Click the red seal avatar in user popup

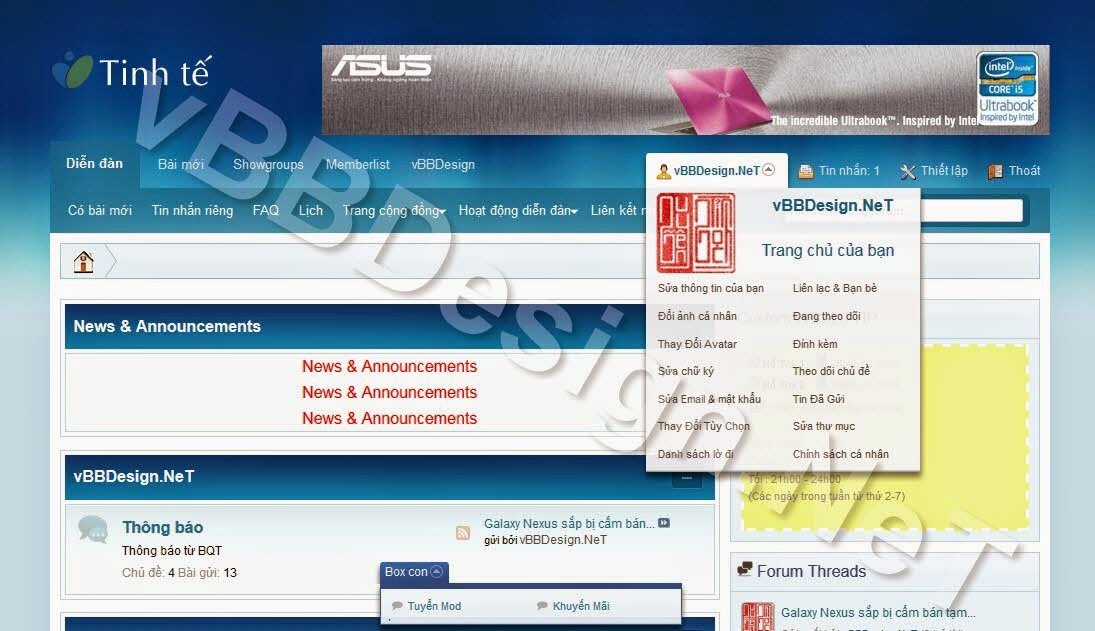point(696,233)
